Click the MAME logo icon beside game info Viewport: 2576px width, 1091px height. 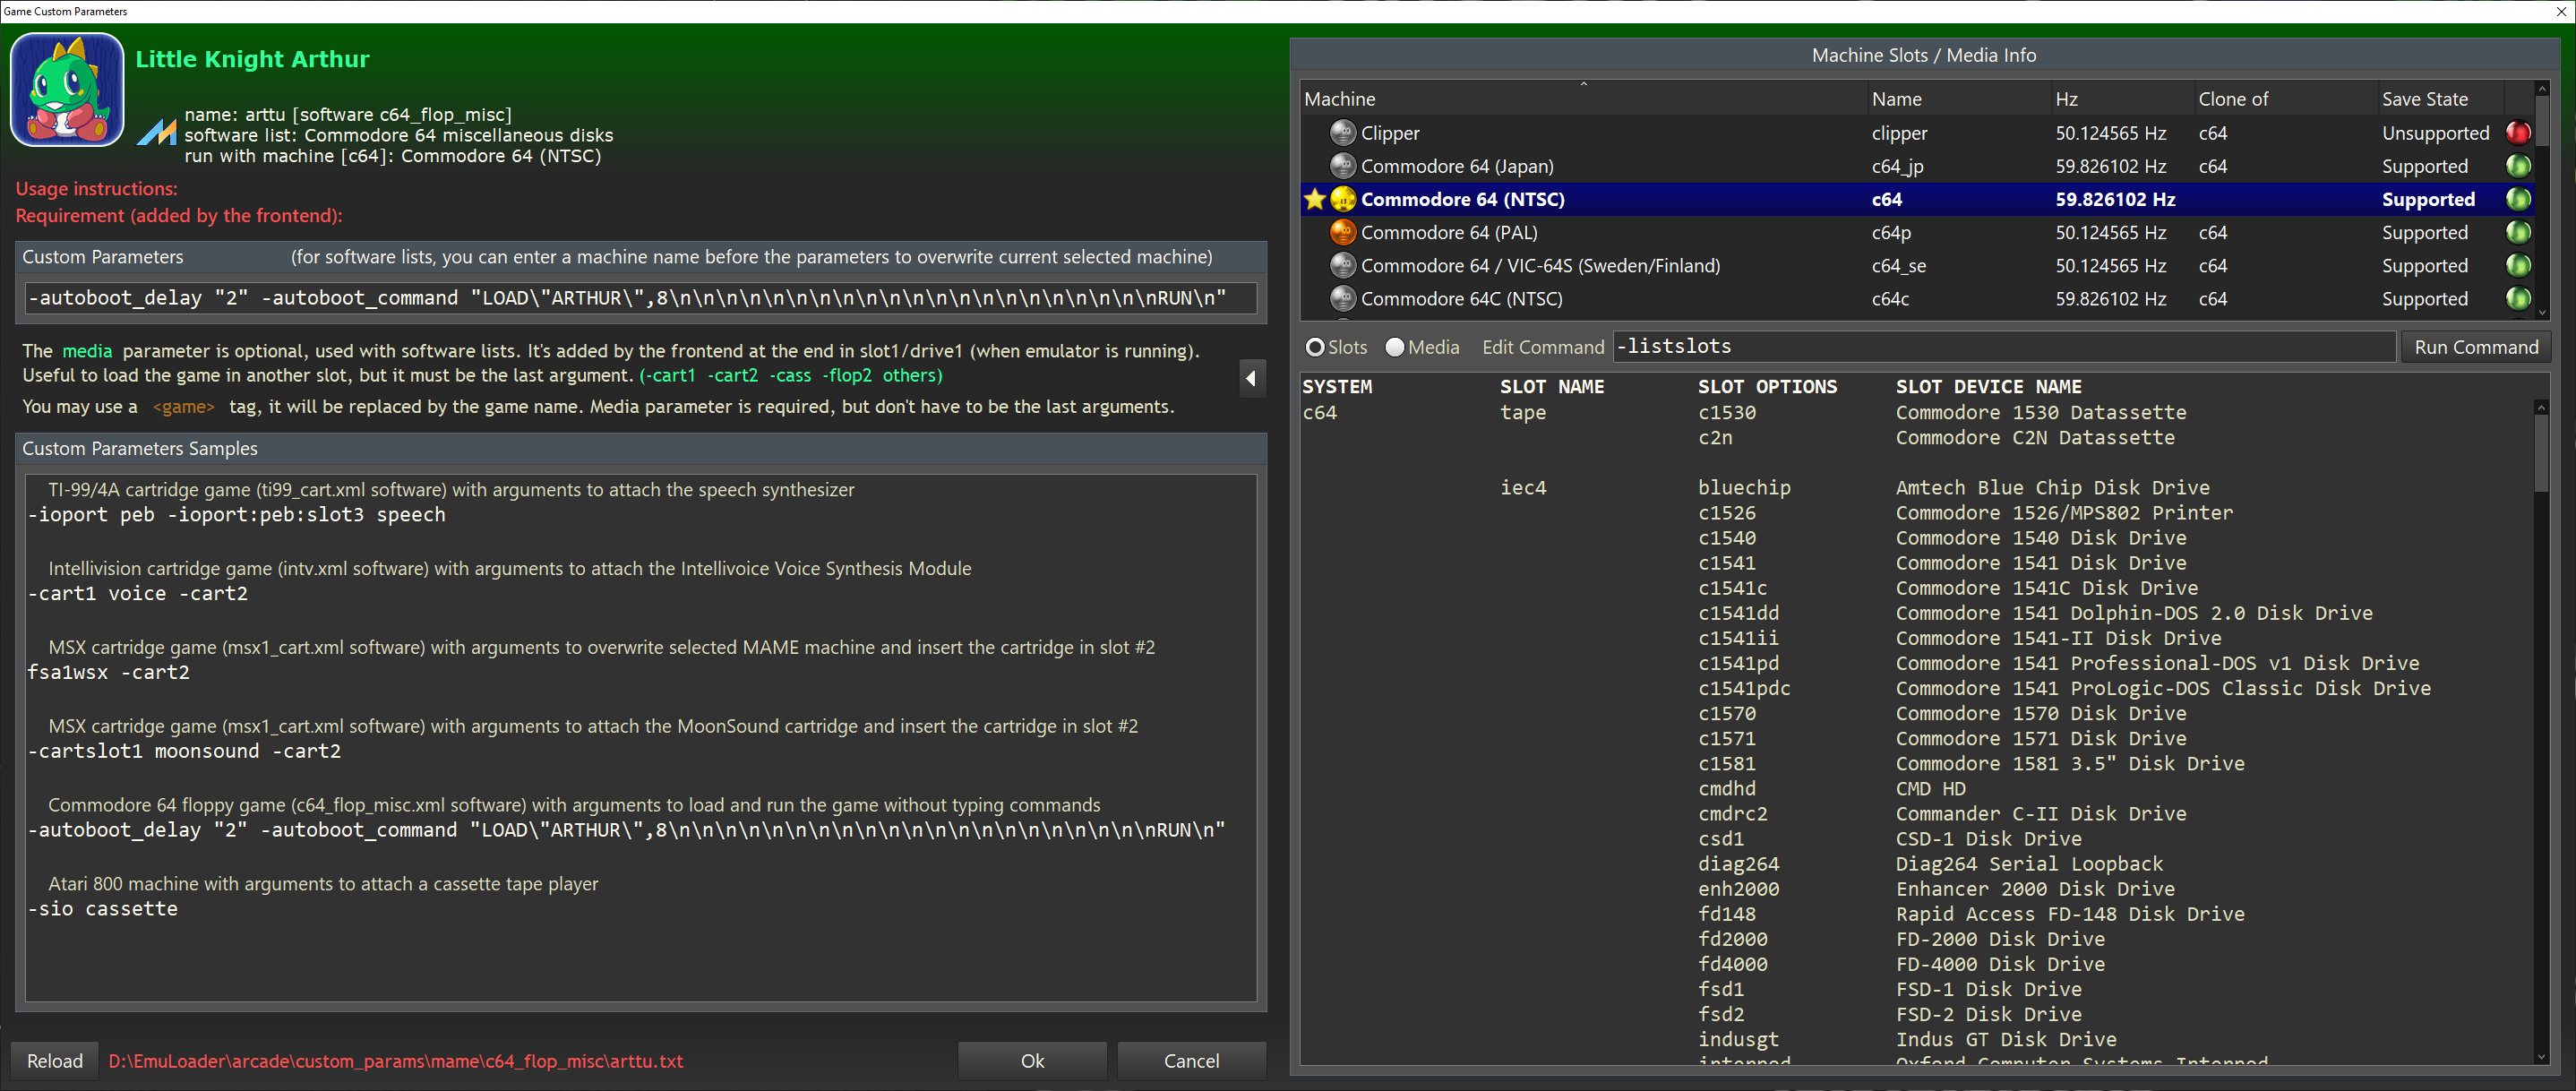click(156, 132)
